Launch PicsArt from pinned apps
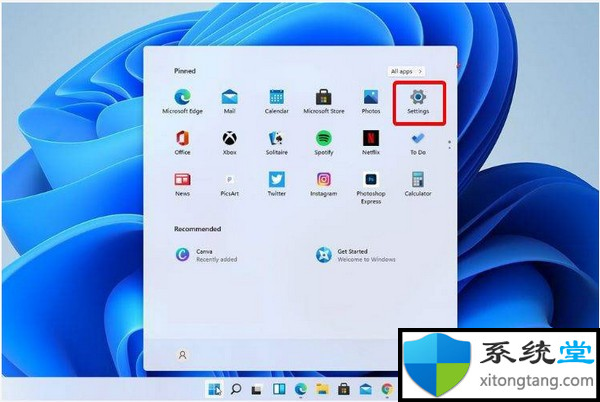 (x=230, y=184)
